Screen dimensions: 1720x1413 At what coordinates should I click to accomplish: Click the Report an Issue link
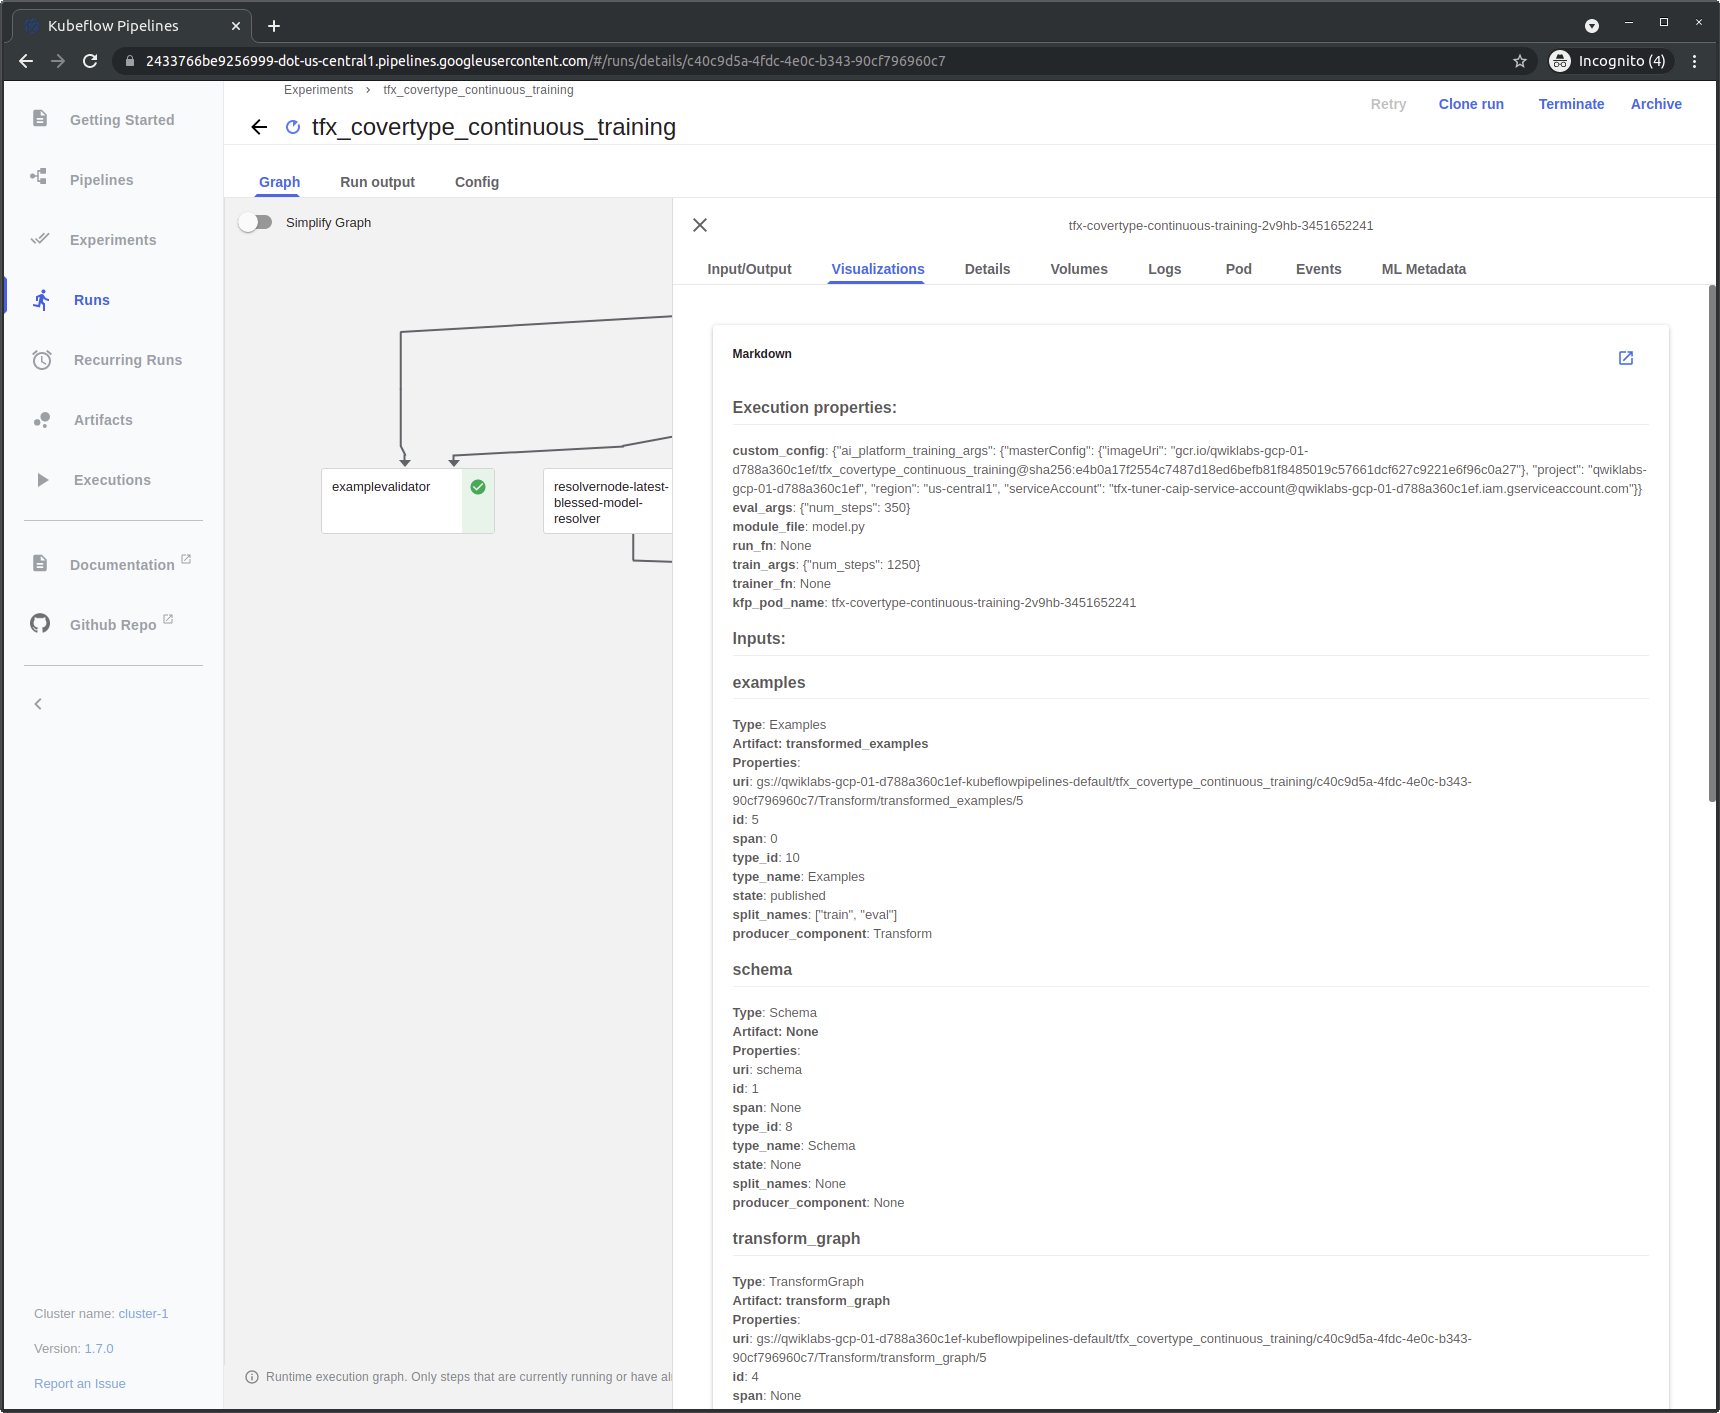pos(80,1384)
